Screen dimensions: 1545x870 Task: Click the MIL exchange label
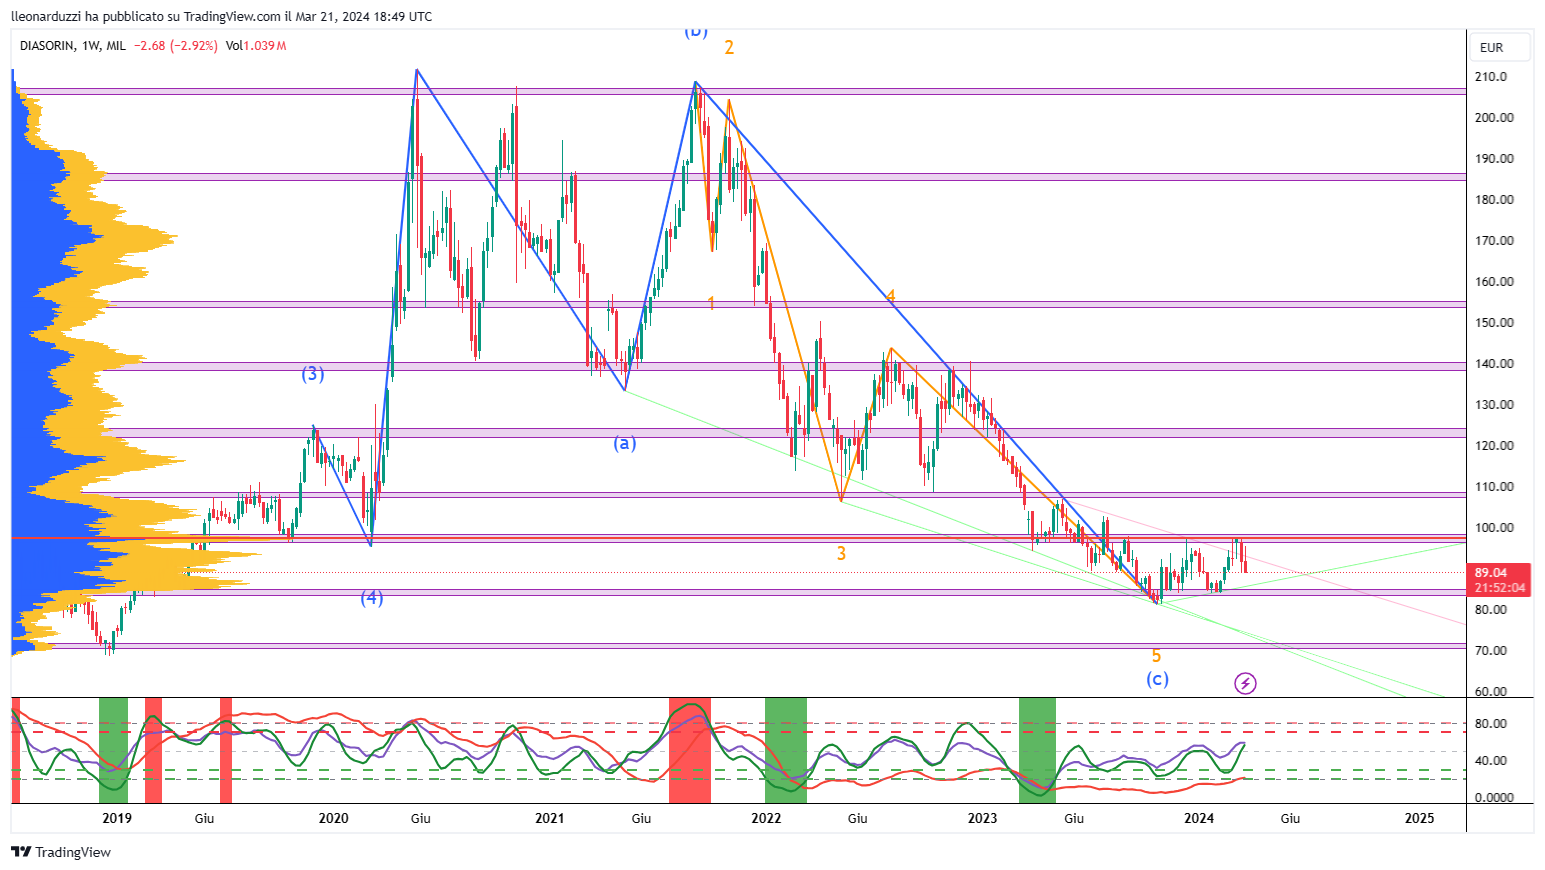[x=116, y=46]
